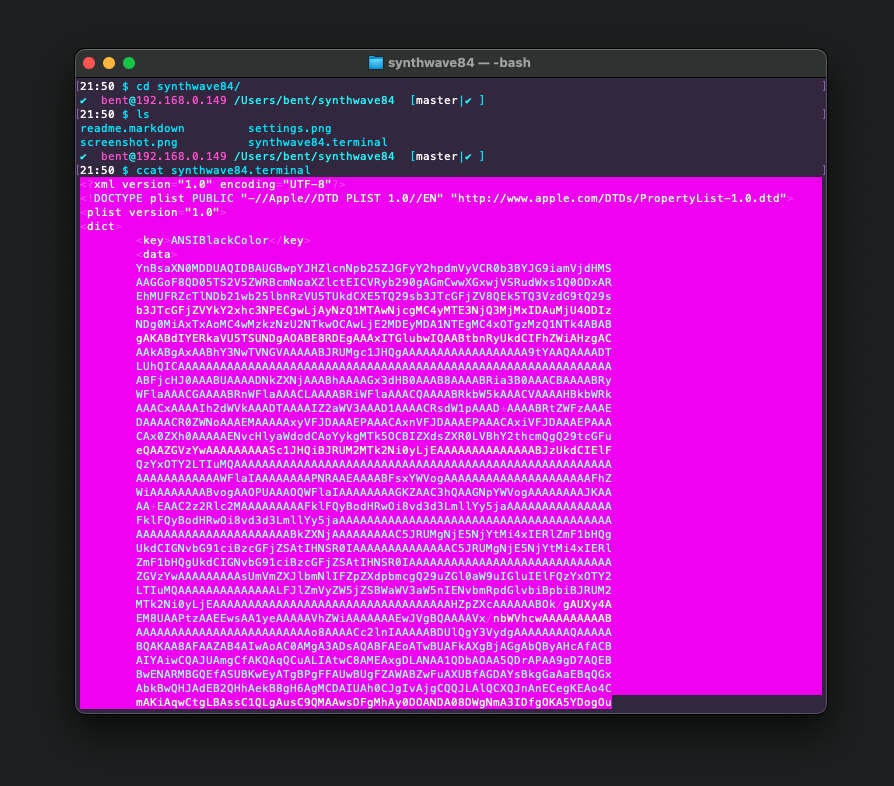Click the window title 'synthwave84 — -bash'
This screenshot has width=894, height=786.
click(459, 63)
